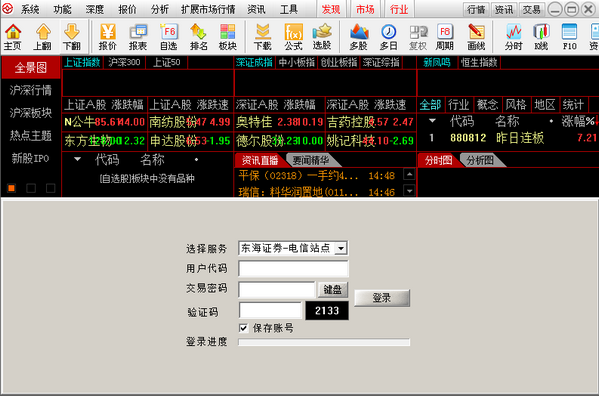Viewport: 599px width, 396px height.
Task: Open the 报价 menu in the menu bar
Action: click(x=127, y=9)
